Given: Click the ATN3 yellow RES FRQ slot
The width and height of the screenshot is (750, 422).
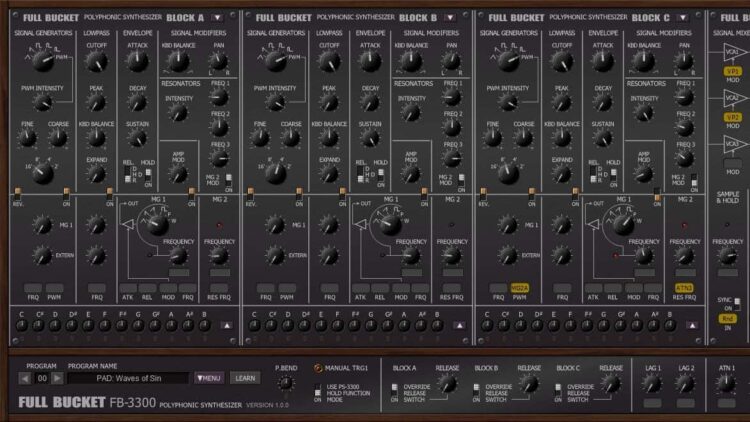Looking at the screenshot, I should [x=684, y=288].
